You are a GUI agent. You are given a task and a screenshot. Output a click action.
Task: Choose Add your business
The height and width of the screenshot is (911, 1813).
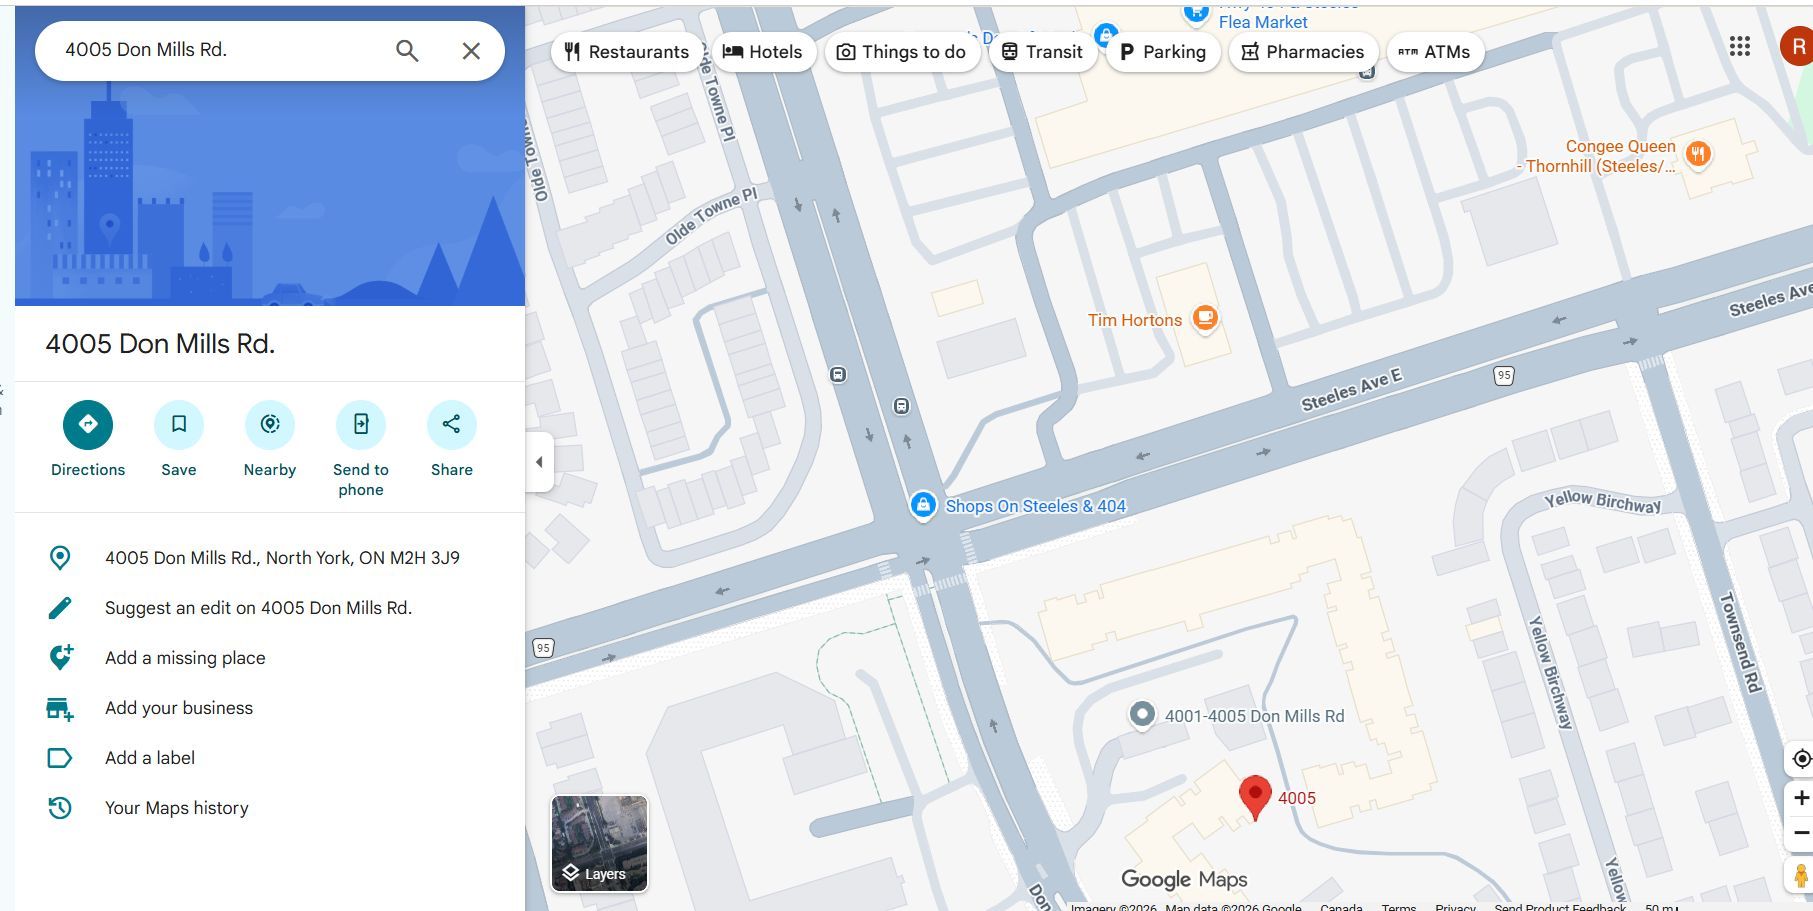(270, 708)
